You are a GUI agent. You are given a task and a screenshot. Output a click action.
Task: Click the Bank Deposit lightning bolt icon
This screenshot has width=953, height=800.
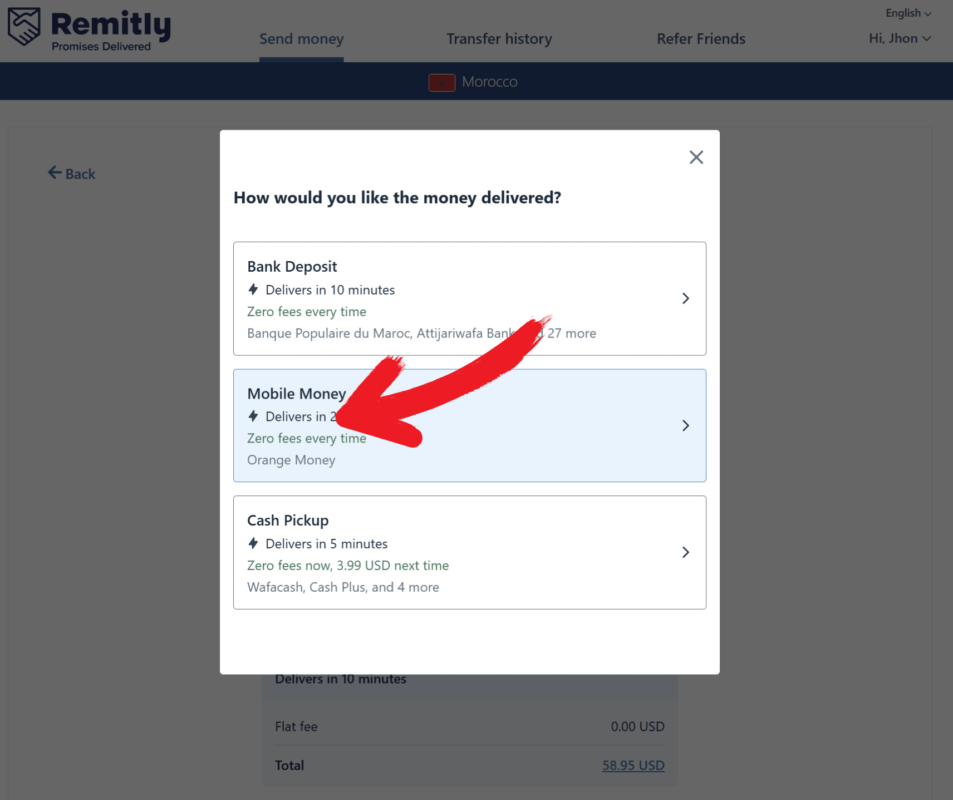pos(253,289)
